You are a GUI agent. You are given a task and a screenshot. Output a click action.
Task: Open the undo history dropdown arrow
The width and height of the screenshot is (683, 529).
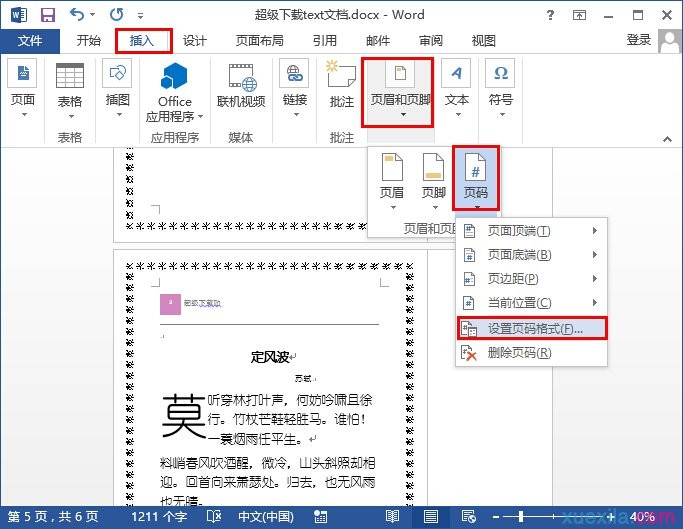pyautogui.click(x=92, y=15)
